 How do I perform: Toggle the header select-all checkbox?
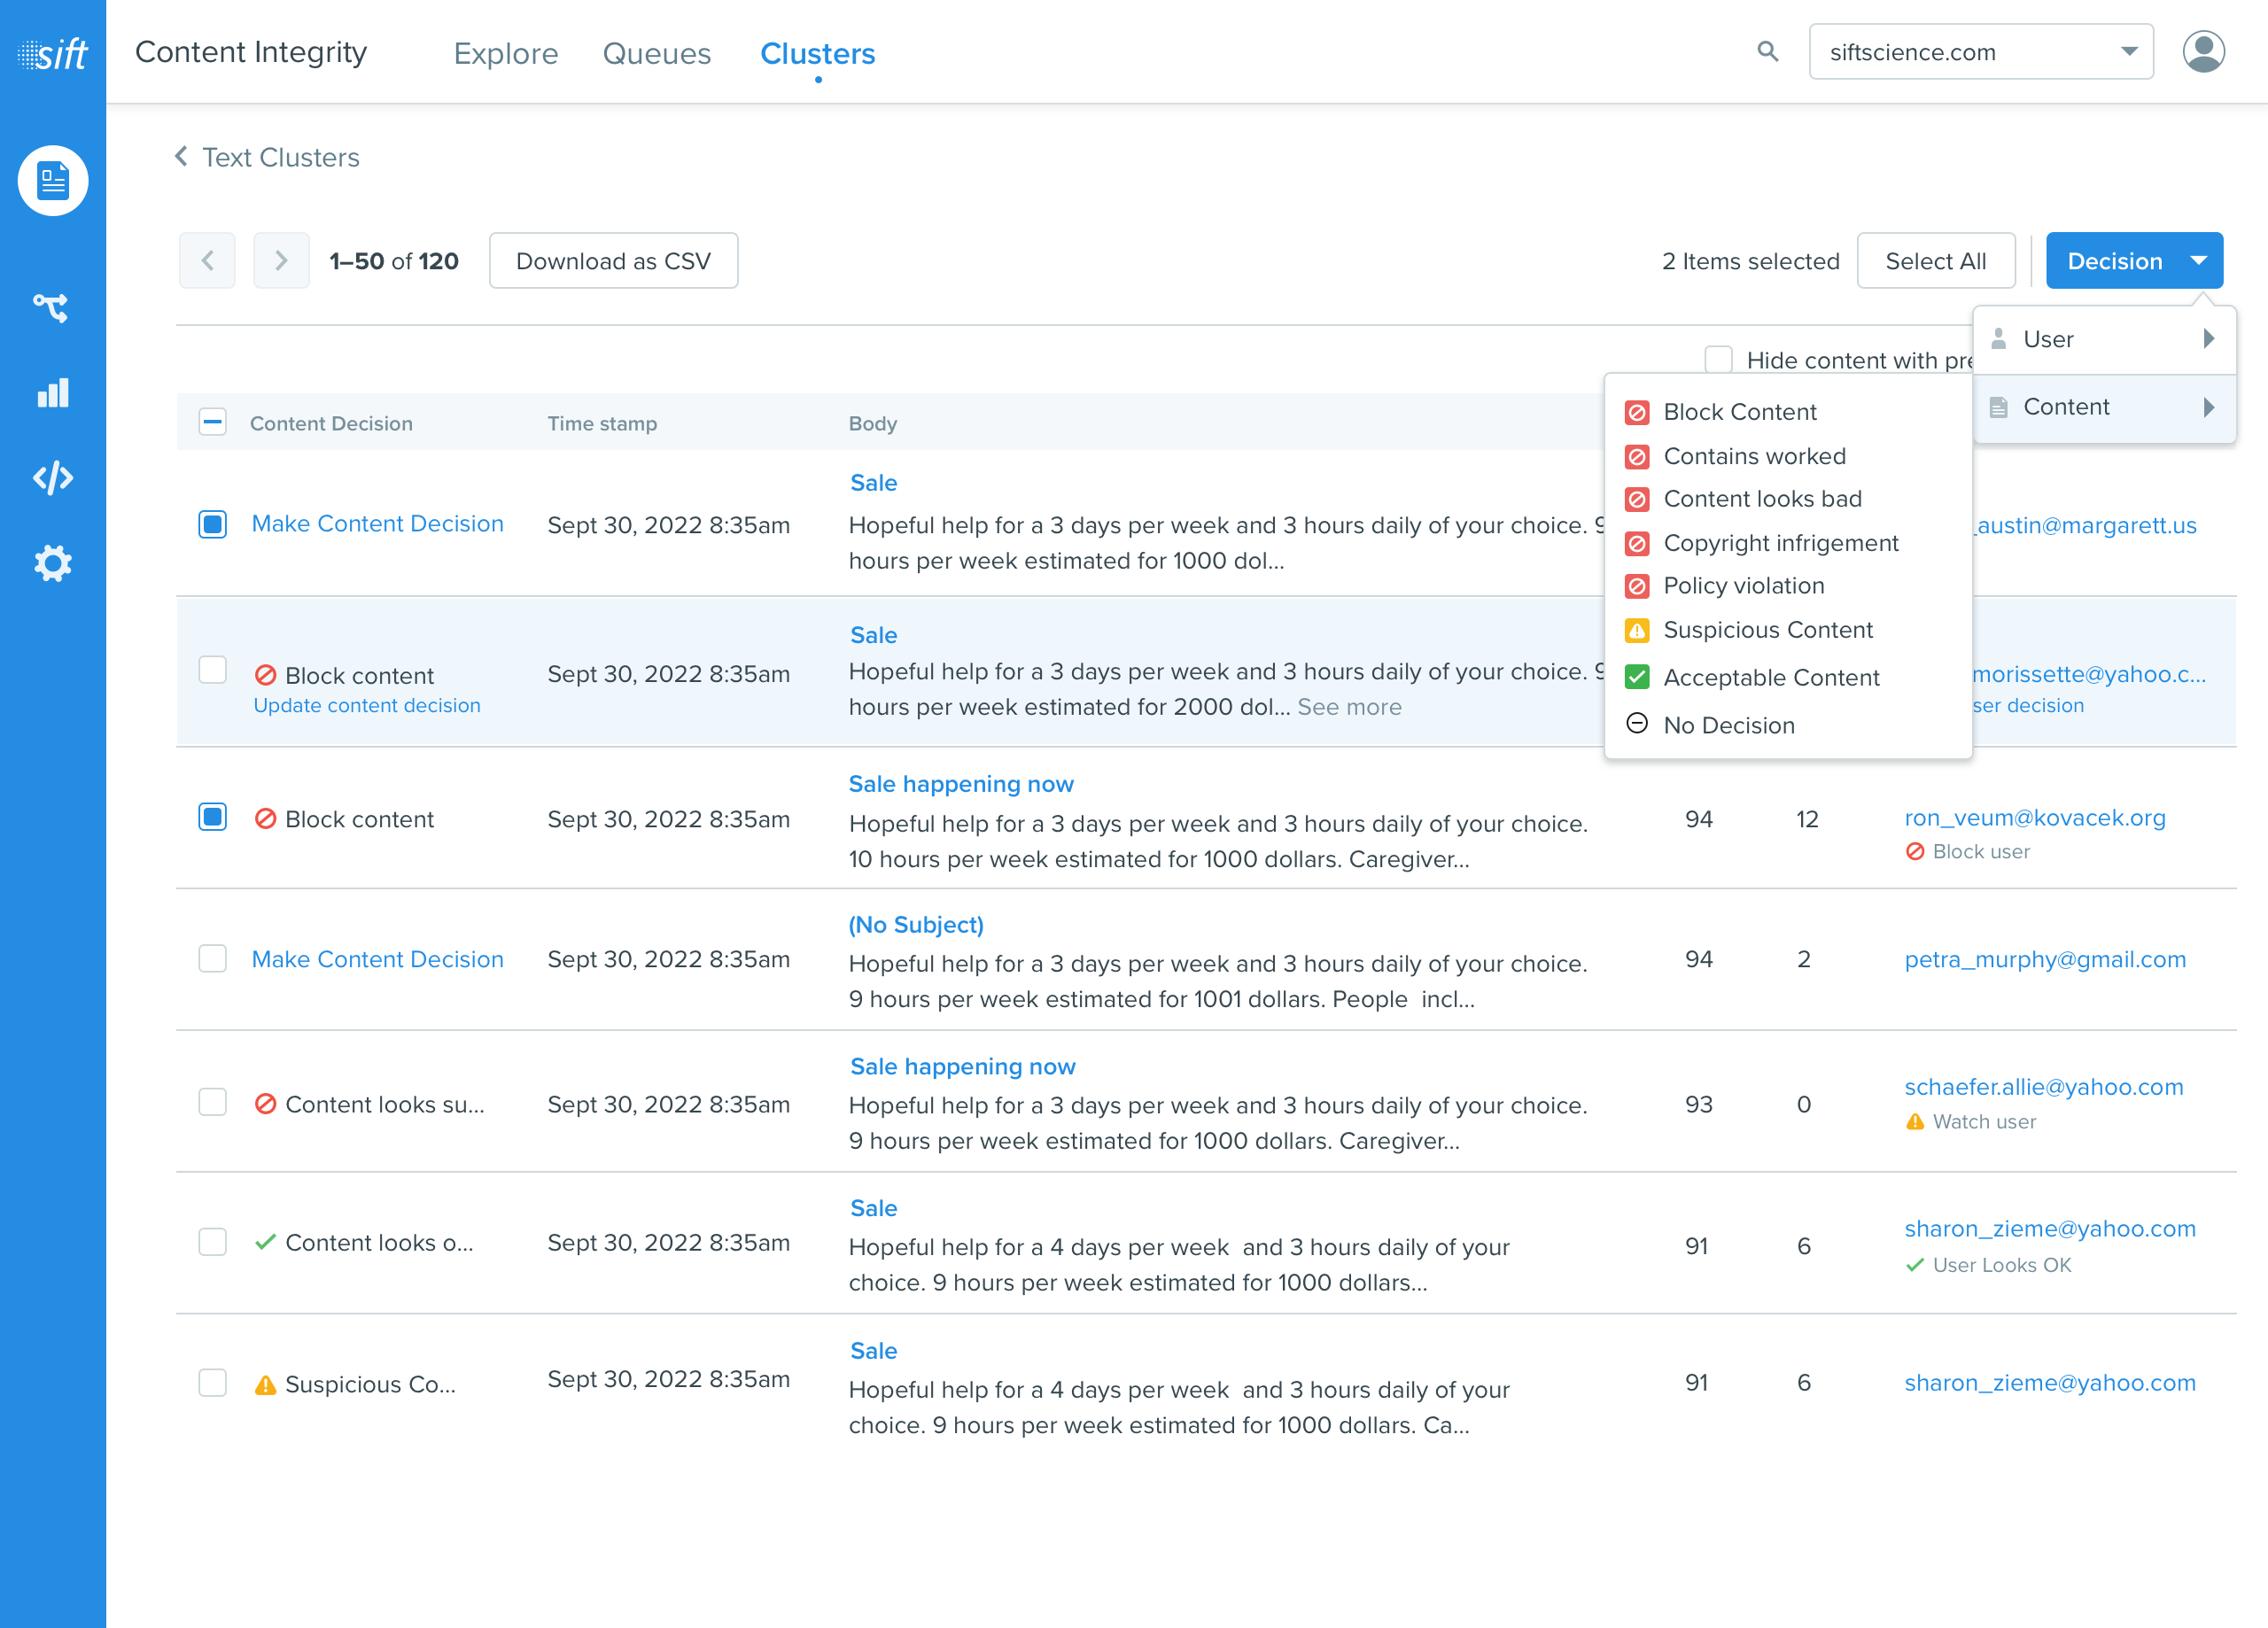pyautogui.click(x=212, y=422)
